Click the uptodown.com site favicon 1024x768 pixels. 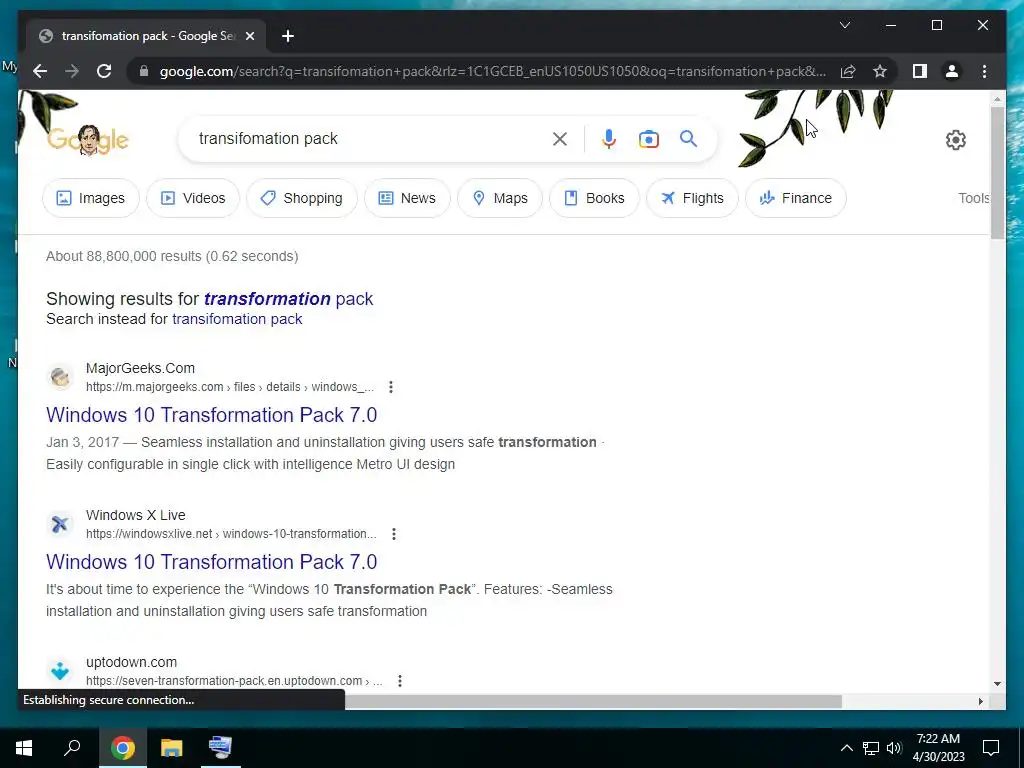coord(60,671)
